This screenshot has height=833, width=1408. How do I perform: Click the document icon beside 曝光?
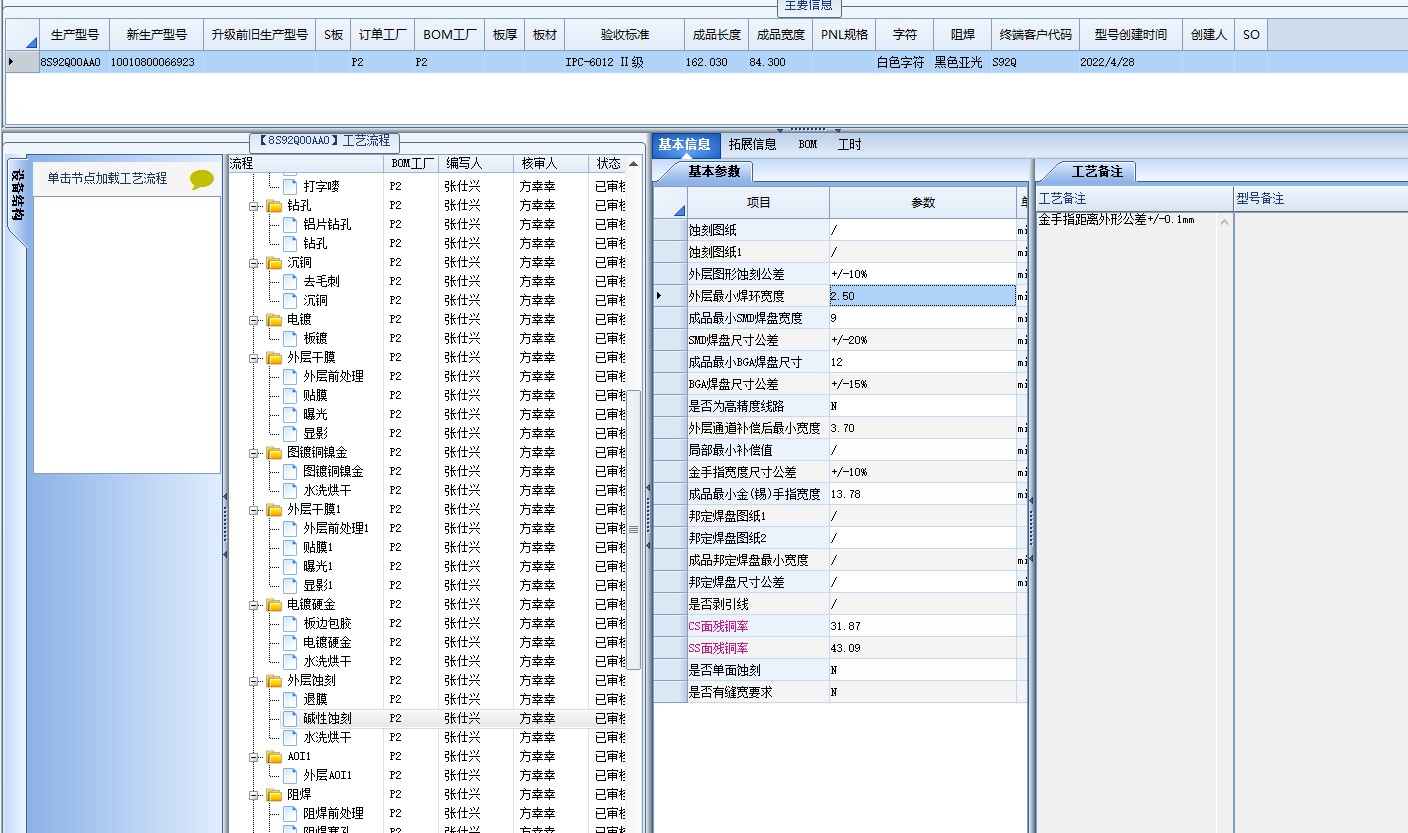pyautogui.click(x=290, y=415)
